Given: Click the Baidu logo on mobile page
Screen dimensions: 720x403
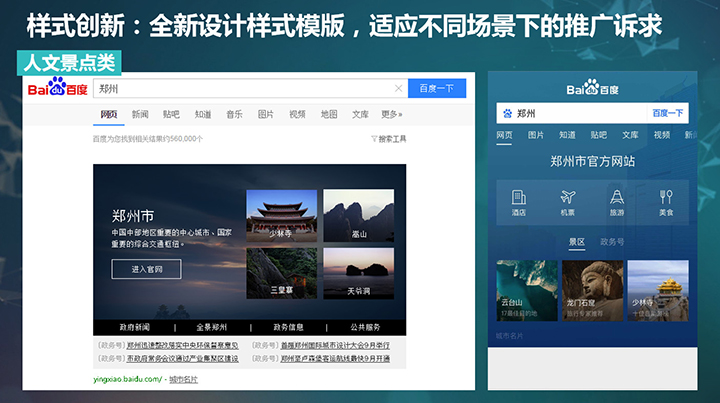Looking at the screenshot, I should (x=592, y=87).
